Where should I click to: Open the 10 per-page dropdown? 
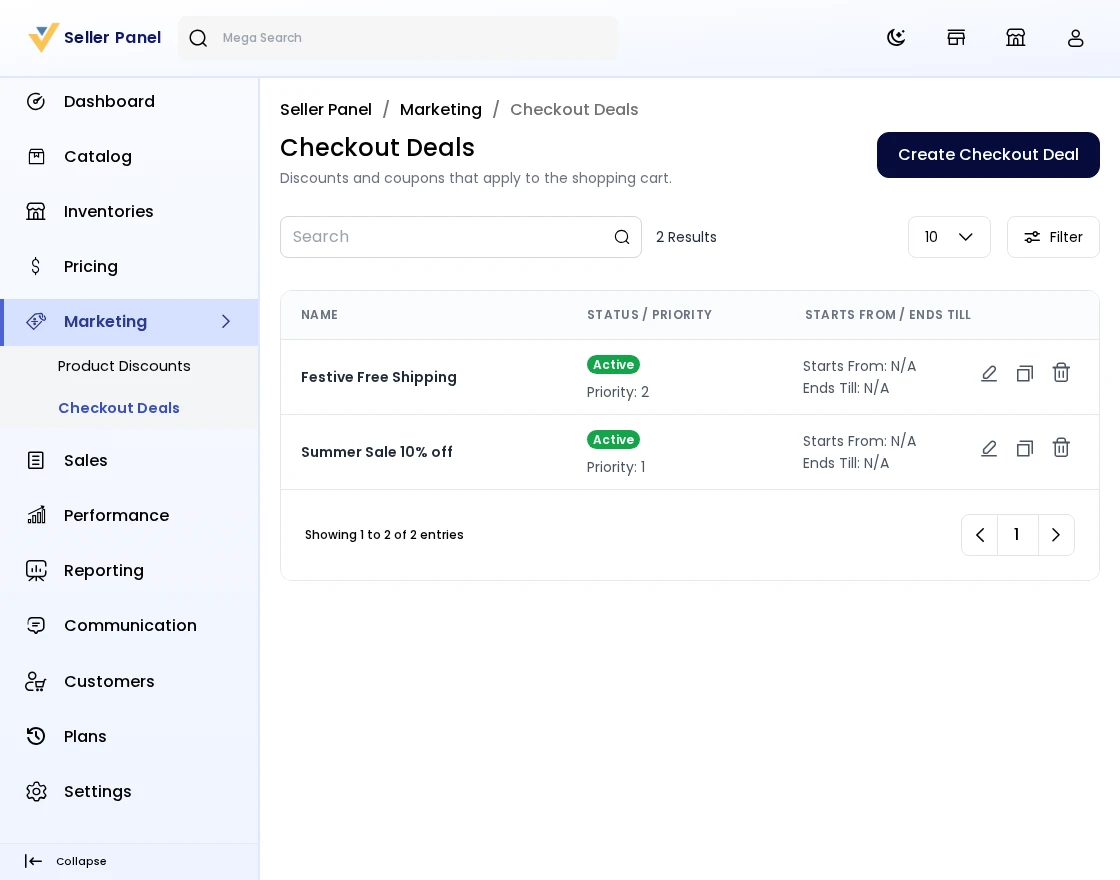(949, 237)
